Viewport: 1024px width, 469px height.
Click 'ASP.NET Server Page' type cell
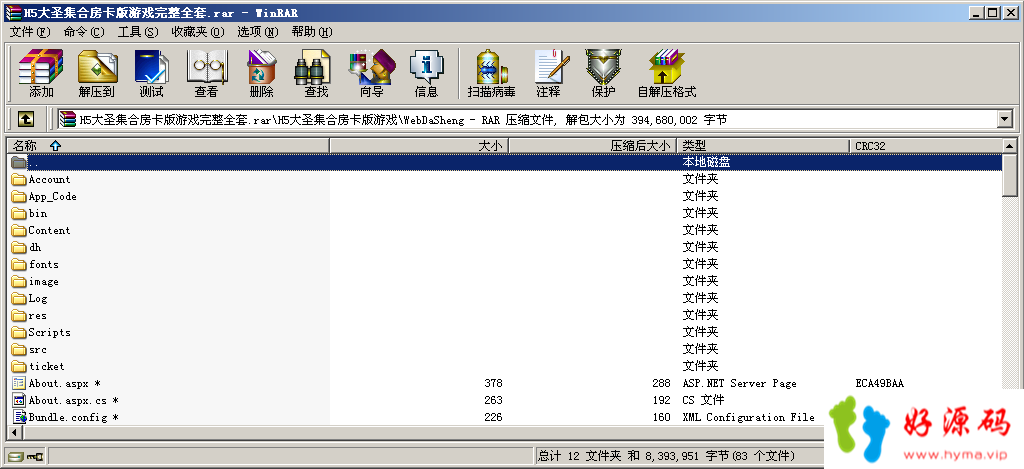click(x=739, y=383)
